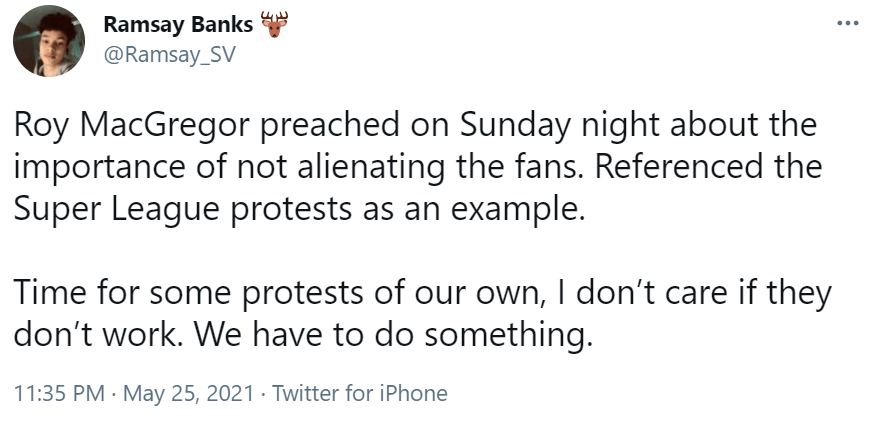
Task: Click the 11:35 PM timestamp
Action: pos(59,393)
